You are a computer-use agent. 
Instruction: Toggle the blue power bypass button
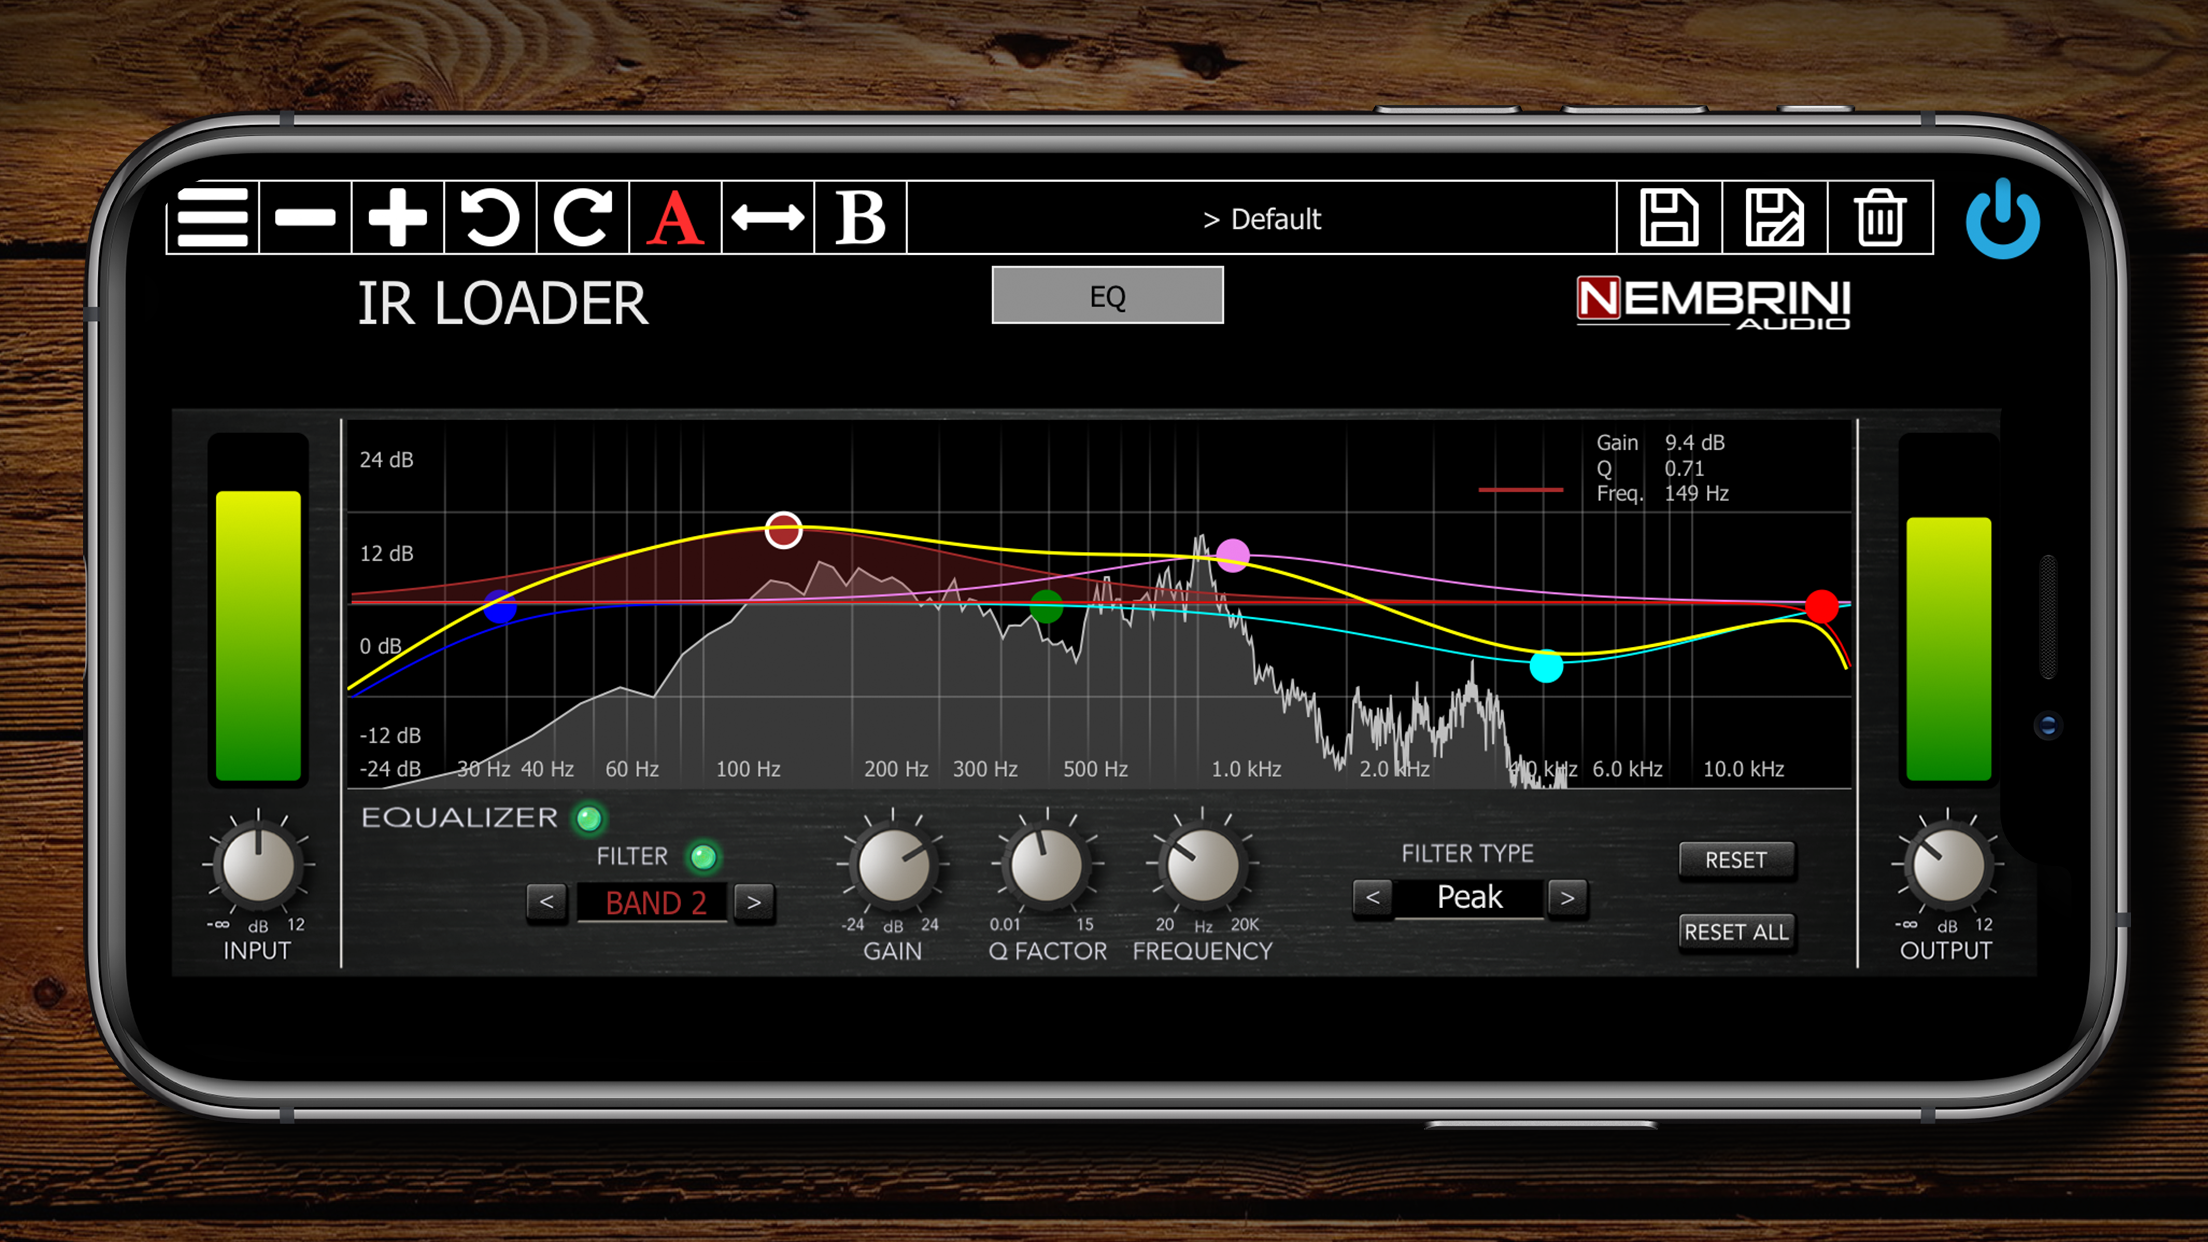click(x=2002, y=219)
